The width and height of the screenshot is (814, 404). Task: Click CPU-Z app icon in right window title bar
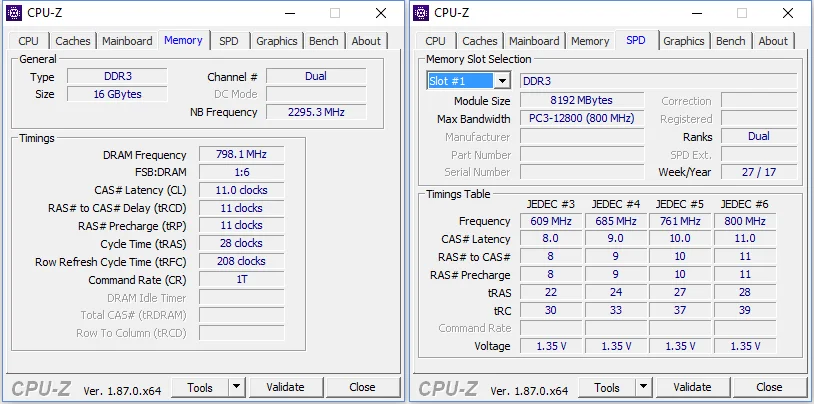click(x=421, y=13)
